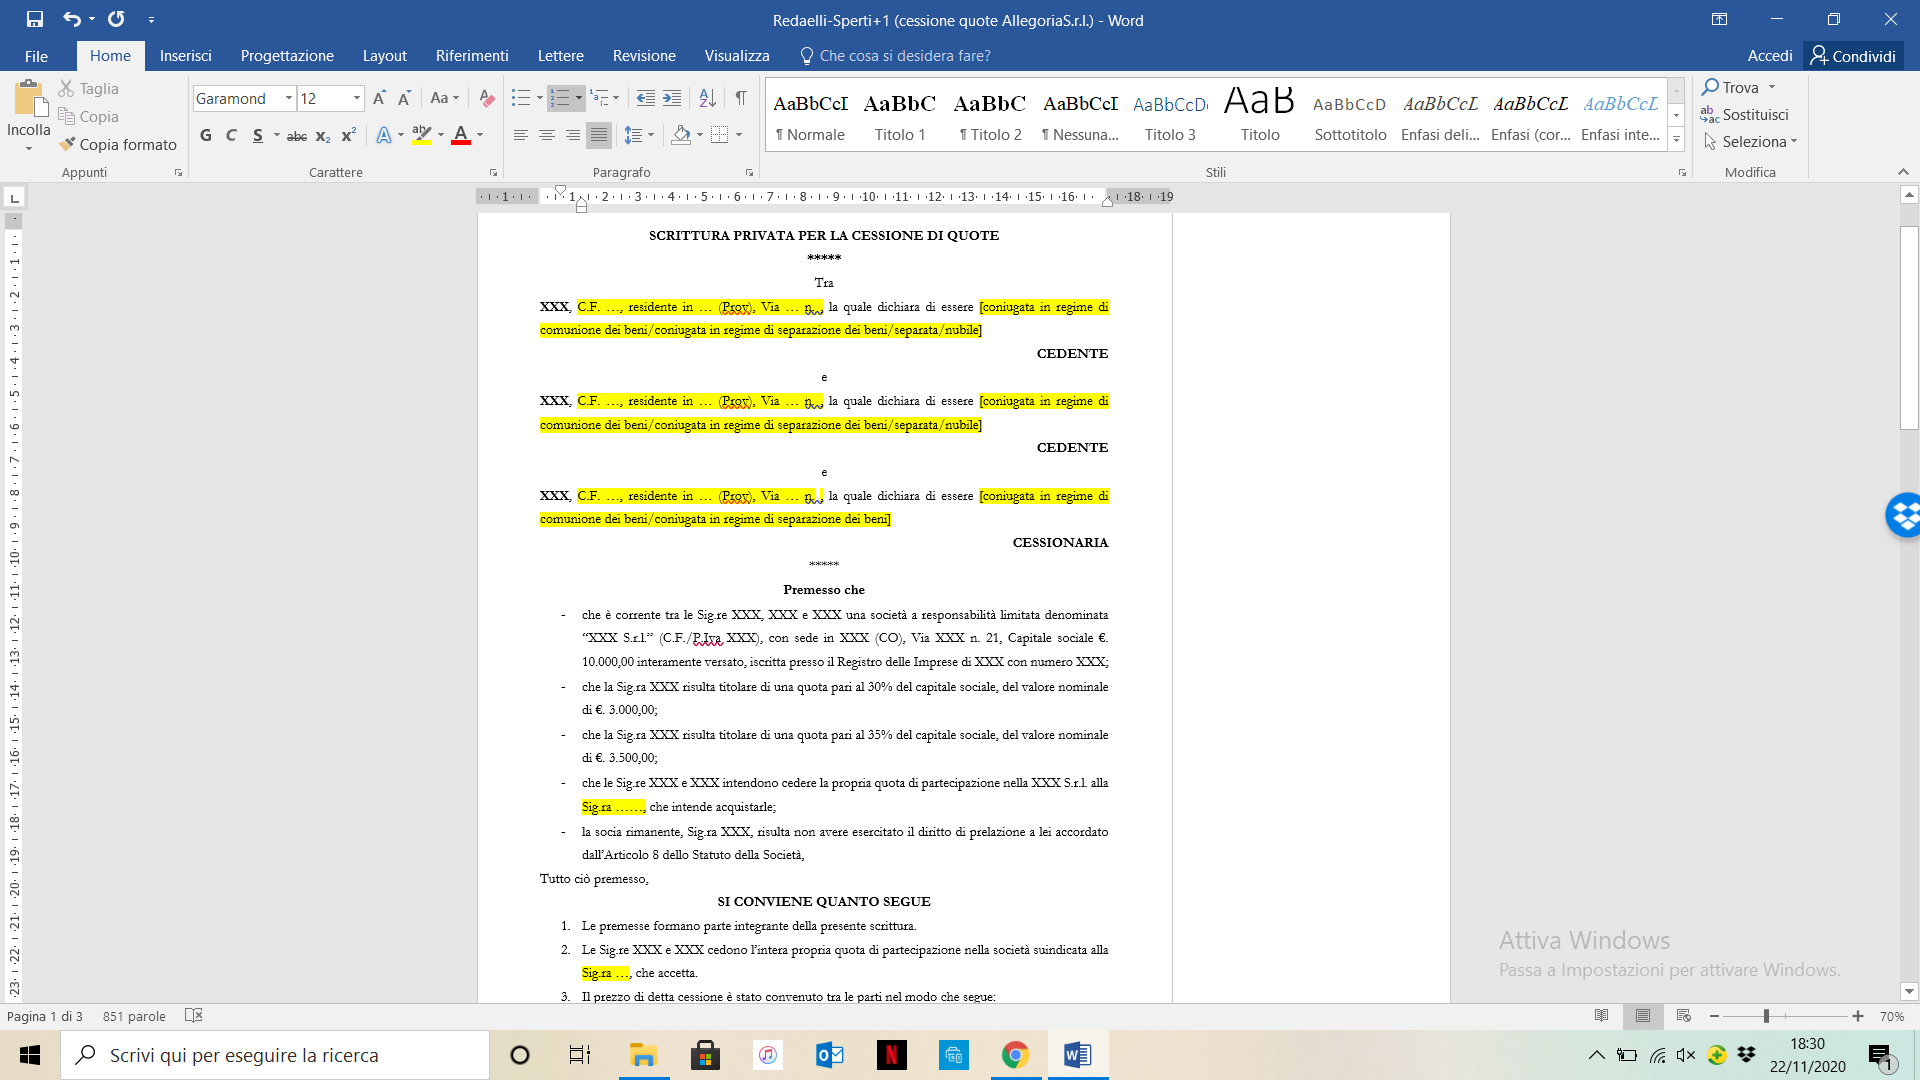Click the Condividi share button
The width and height of the screenshot is (1920, 1080).
[x=1853, y=56]
